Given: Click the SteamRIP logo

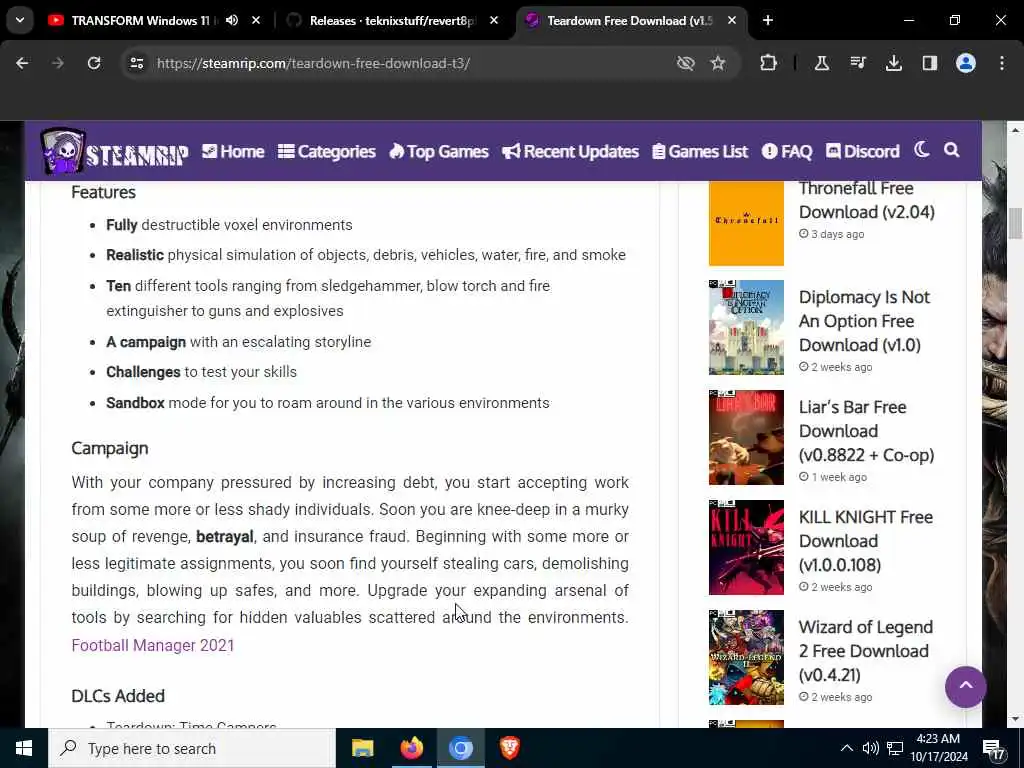Looking at the screenshot, I should [114, 151].
